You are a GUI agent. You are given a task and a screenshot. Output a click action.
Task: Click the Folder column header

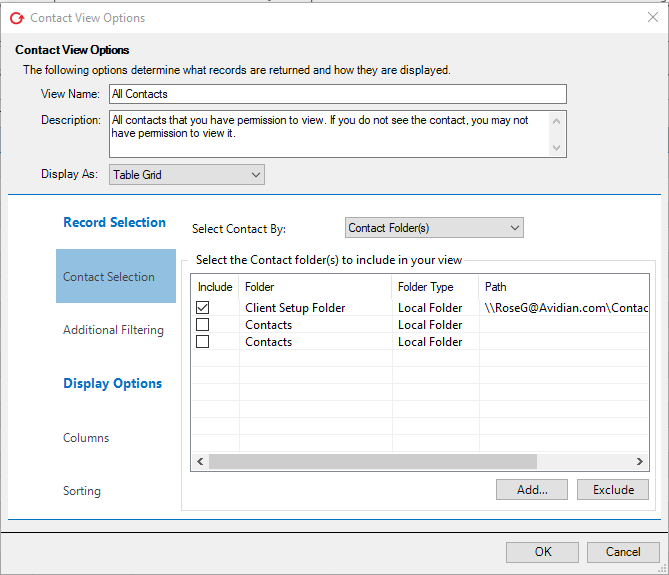(315, 287)
